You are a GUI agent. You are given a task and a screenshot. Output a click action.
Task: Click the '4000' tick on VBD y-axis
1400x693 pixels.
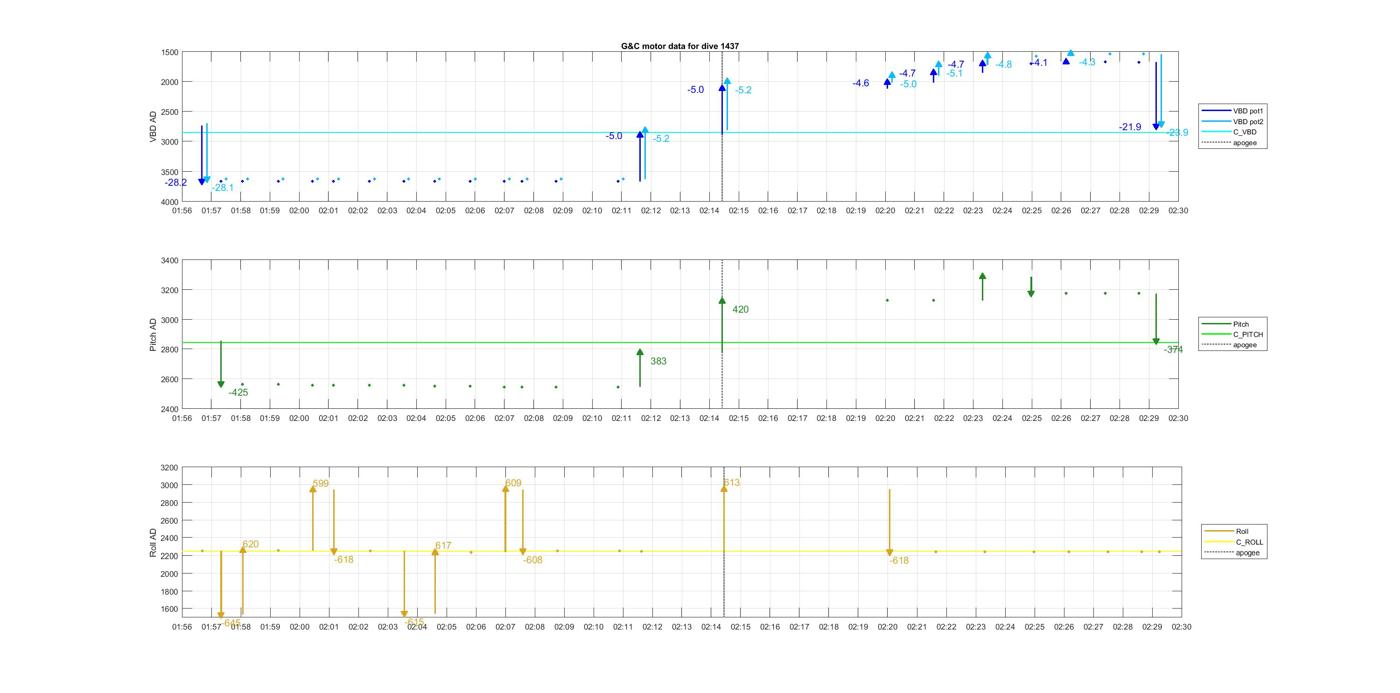pyautogui.click(x=168, y=202)
